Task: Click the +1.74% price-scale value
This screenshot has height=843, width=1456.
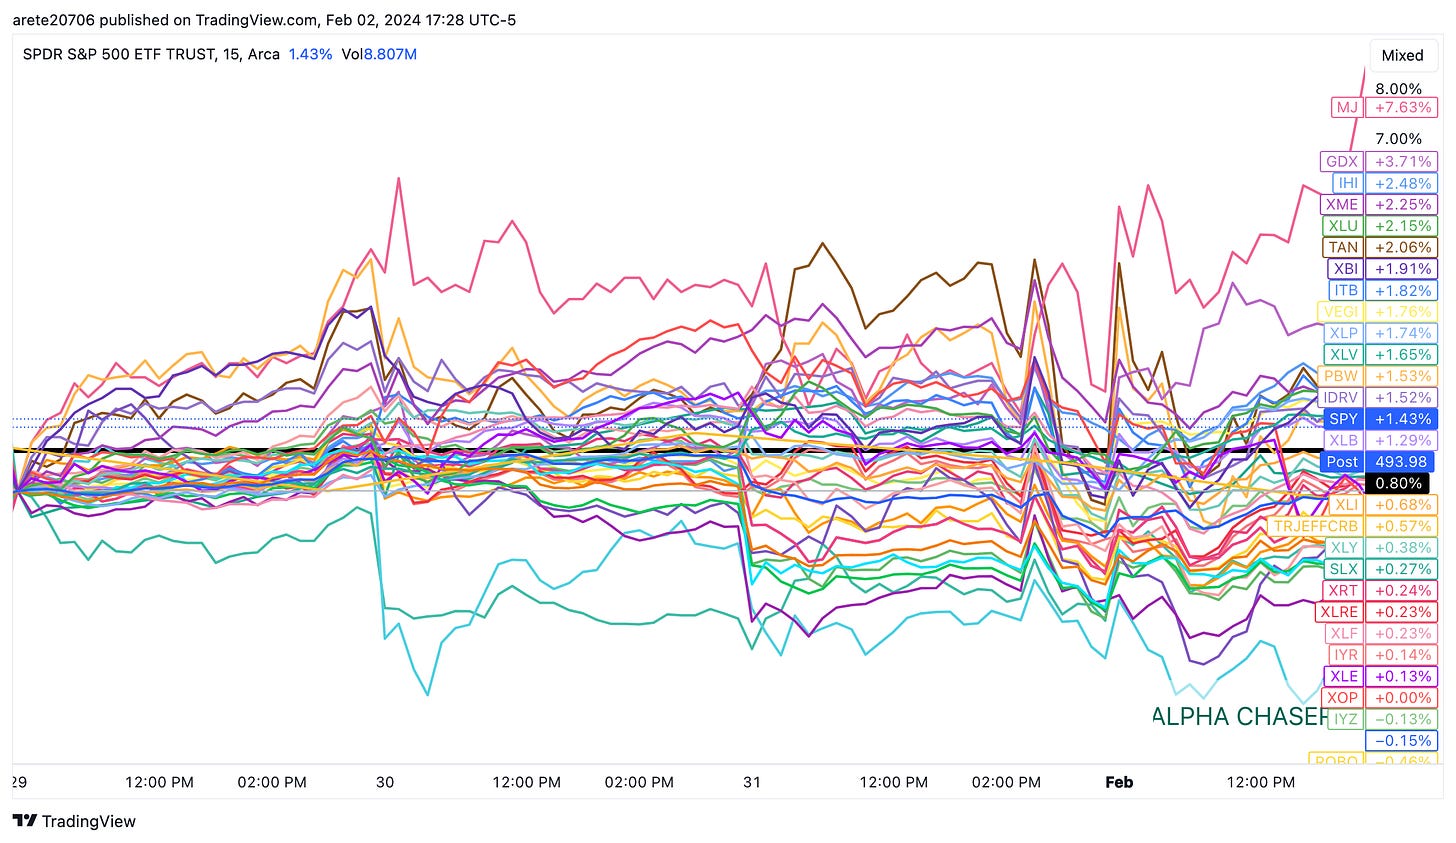Action: (1402, 333)
